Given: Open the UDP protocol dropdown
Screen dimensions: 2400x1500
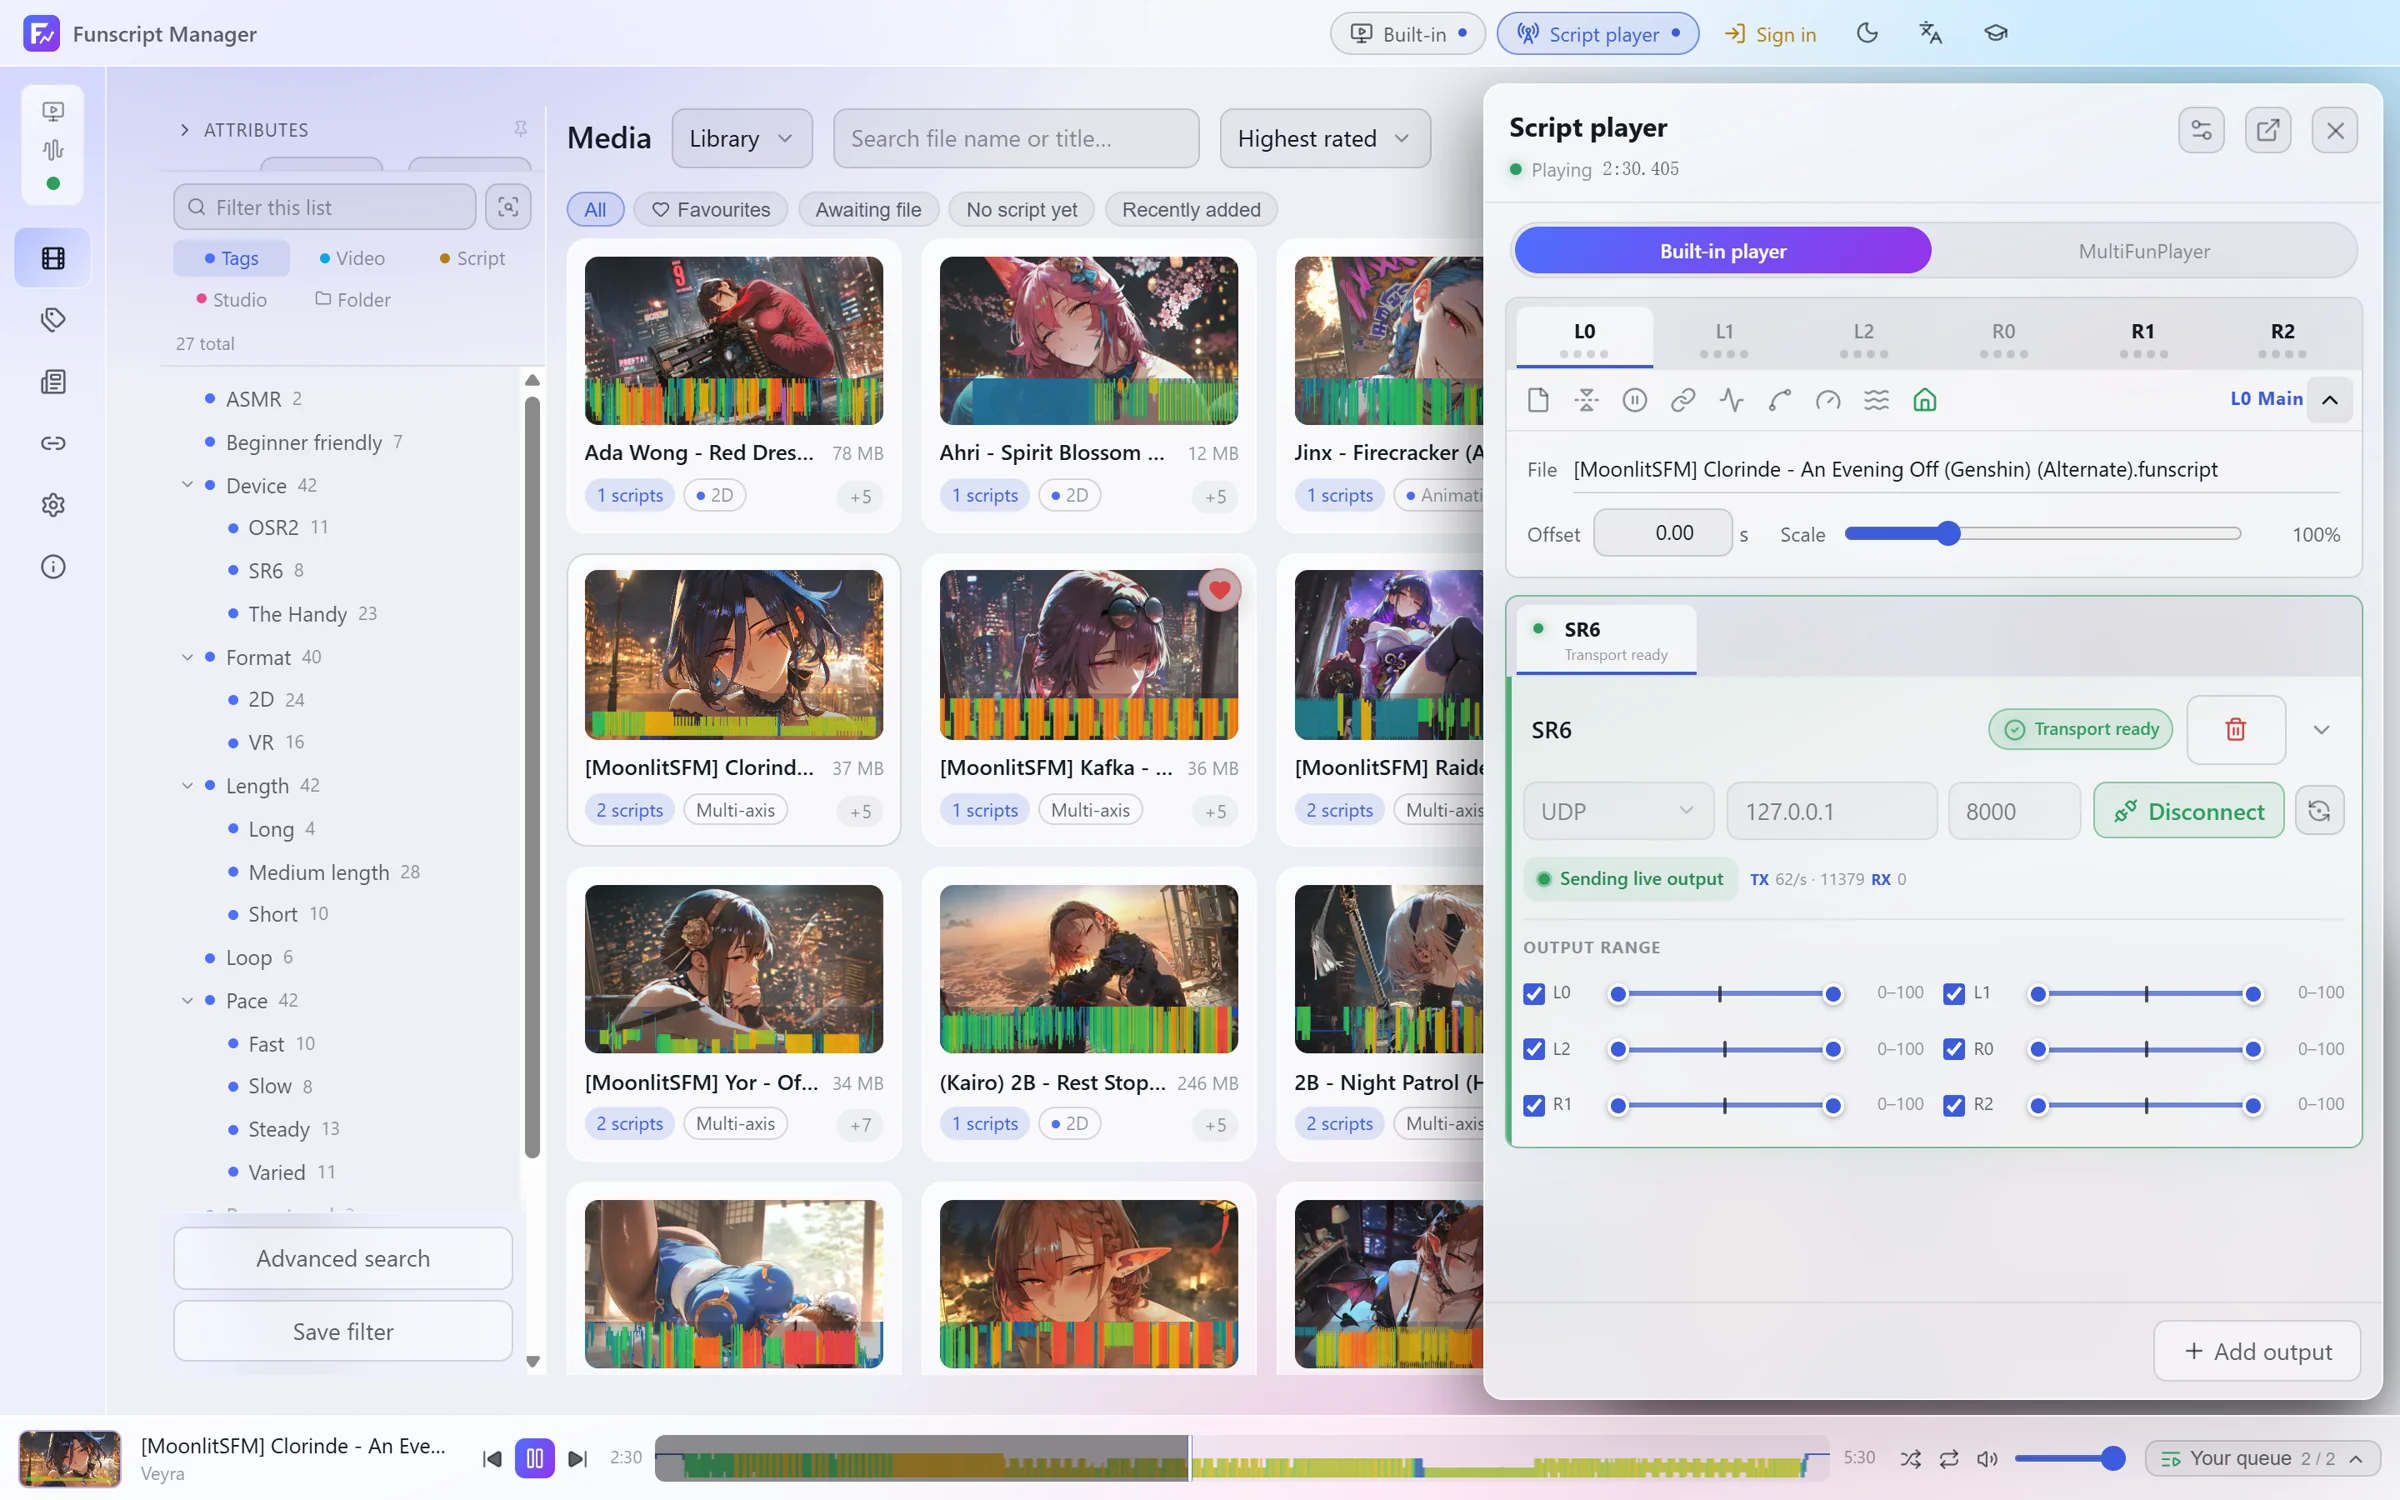Looking at the screenshot, I should pyautogui.click(x=1618, y=811).
